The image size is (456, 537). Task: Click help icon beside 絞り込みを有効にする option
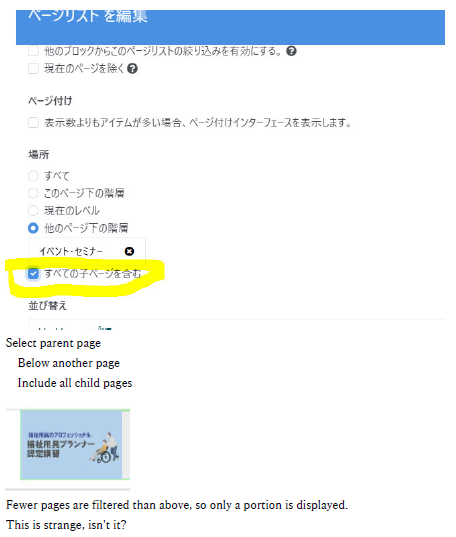(x=291, y=51)
